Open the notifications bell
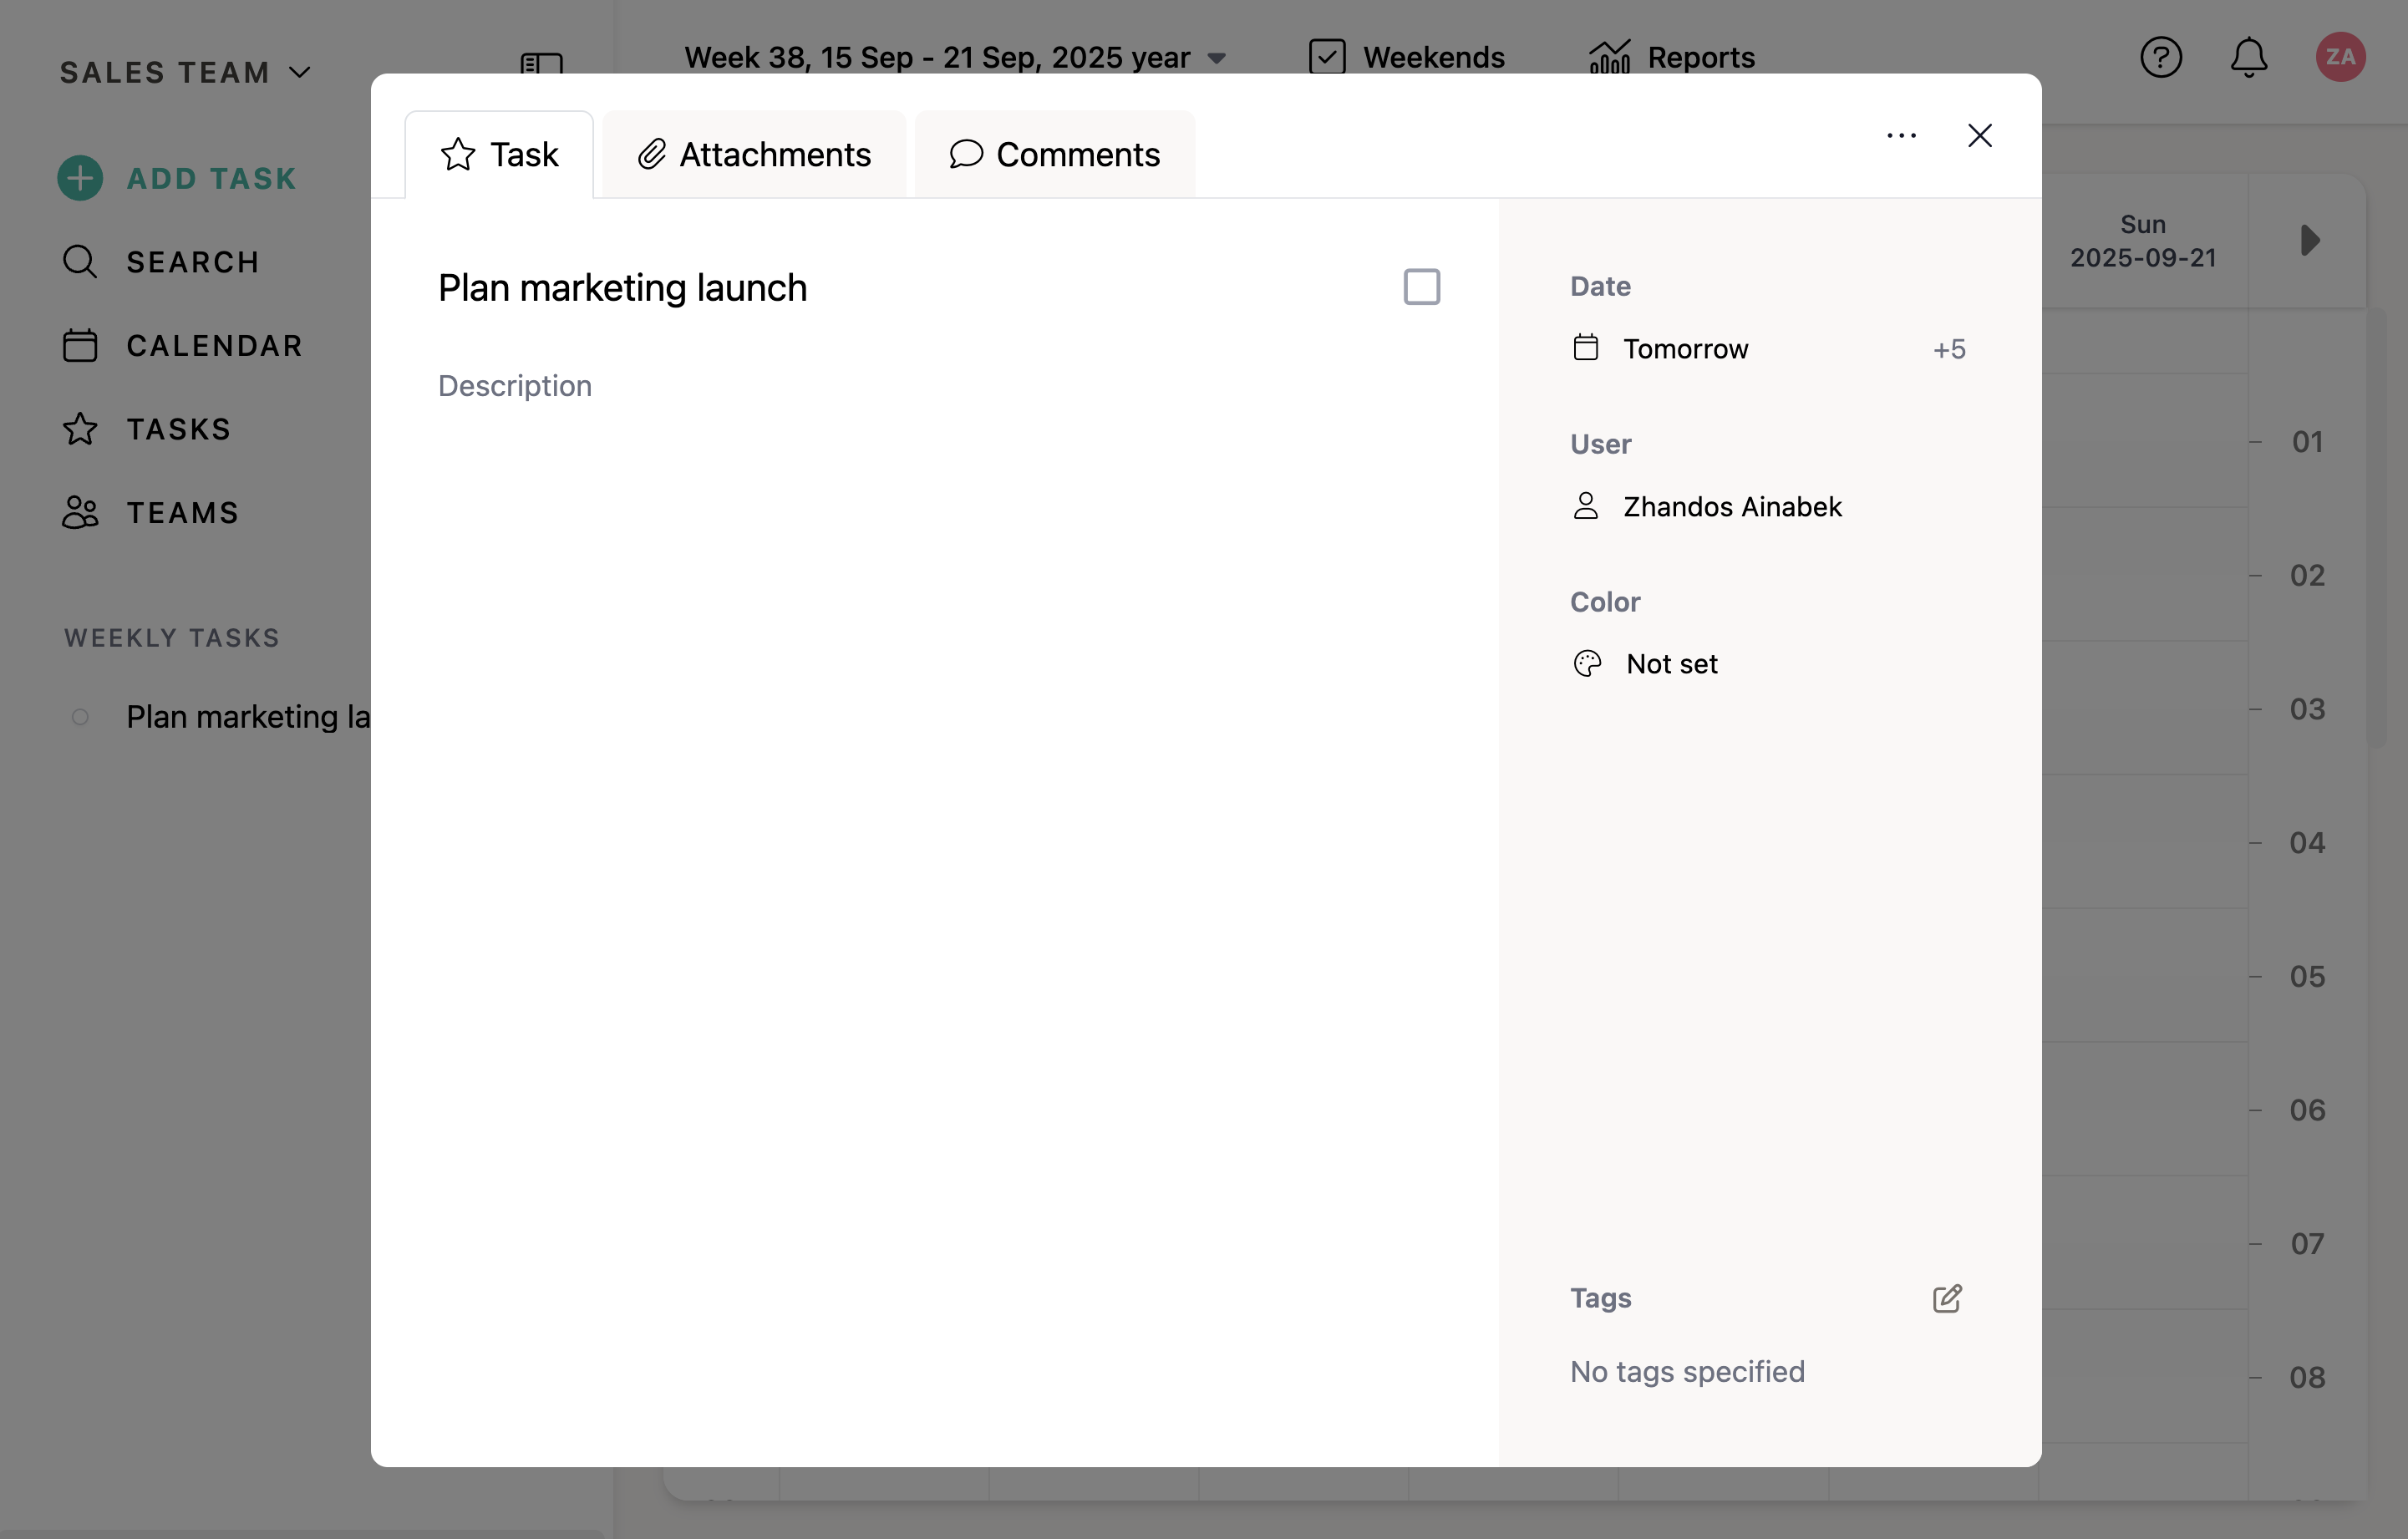 coord(2248,57)
